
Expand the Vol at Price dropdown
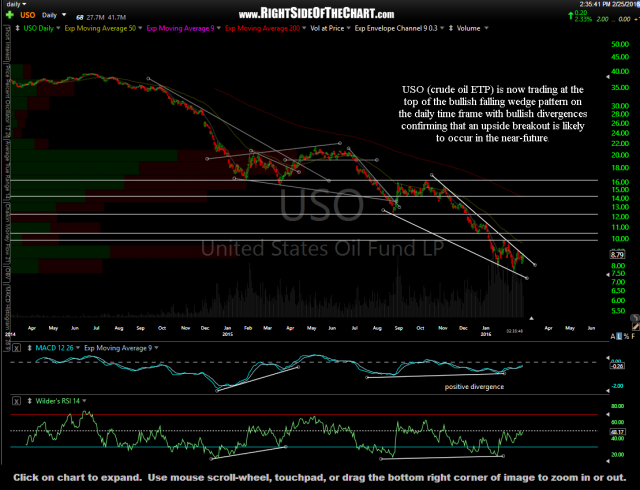[348, 29]
